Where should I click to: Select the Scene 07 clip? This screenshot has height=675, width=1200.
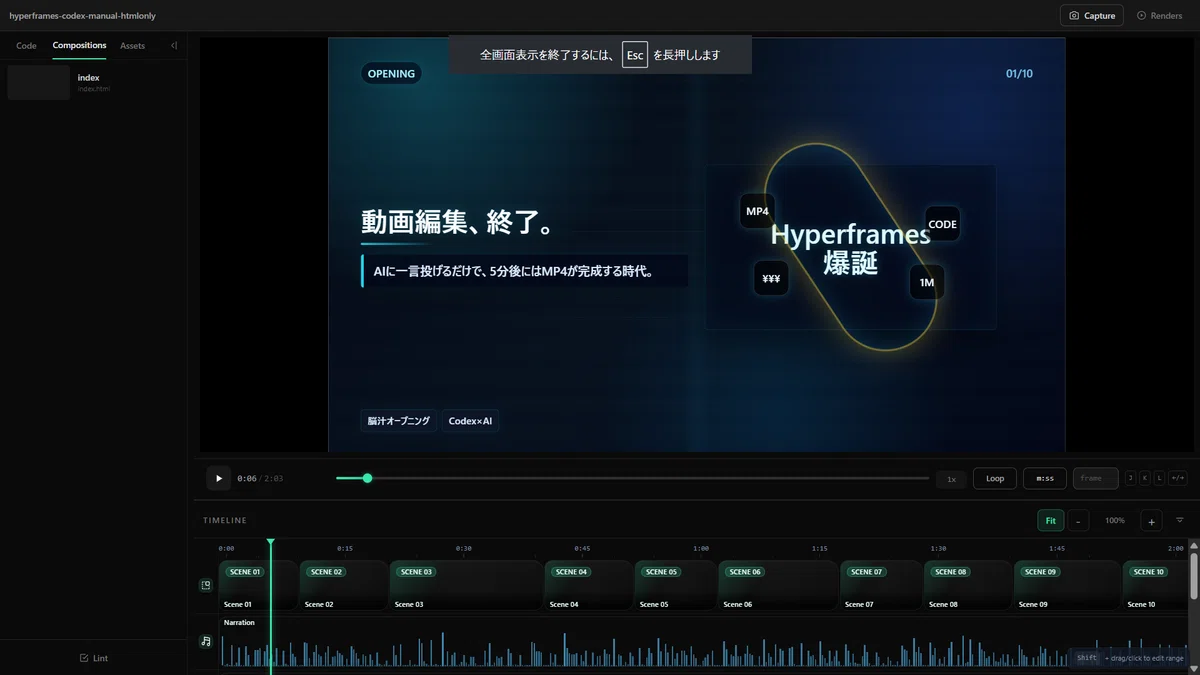[881, 585]
